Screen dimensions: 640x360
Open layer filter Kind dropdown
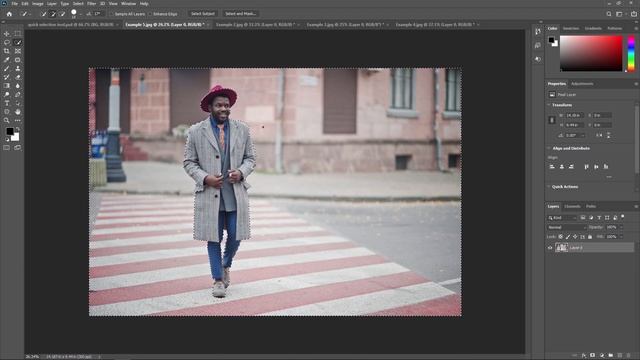[562, 218]
